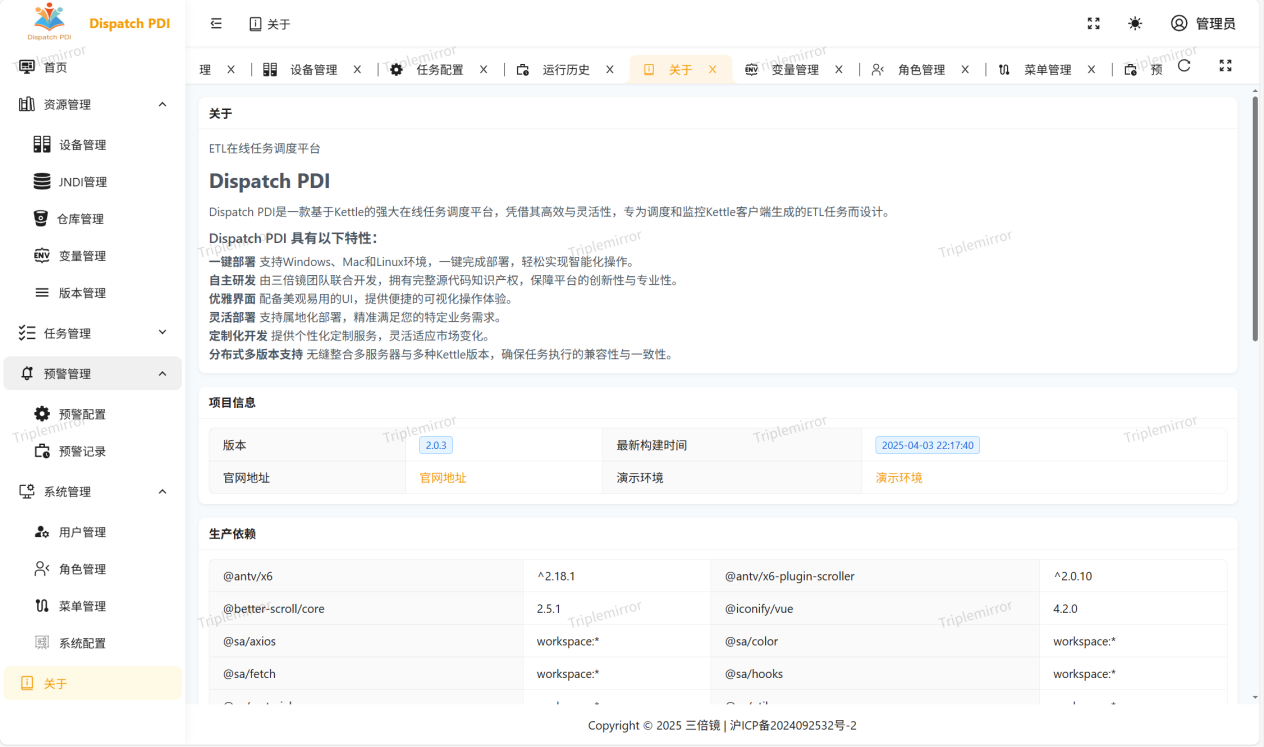Close the 任务配置 tab
Image resolution: width=1264 pixels, height=747 pixels.
click(x=483, y=70)
